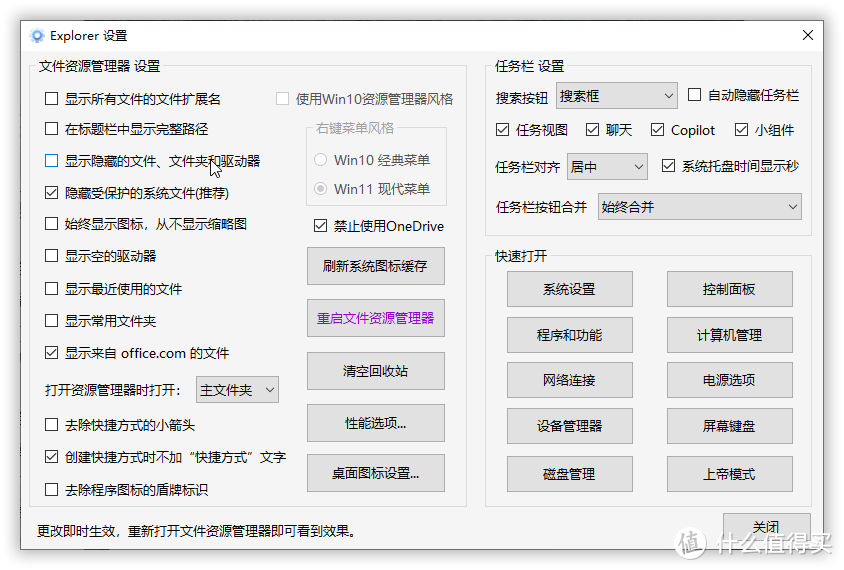
Task: Uncheck 创建快捷方式时不加"快捷方式"文字
Action: coord(52,457)
